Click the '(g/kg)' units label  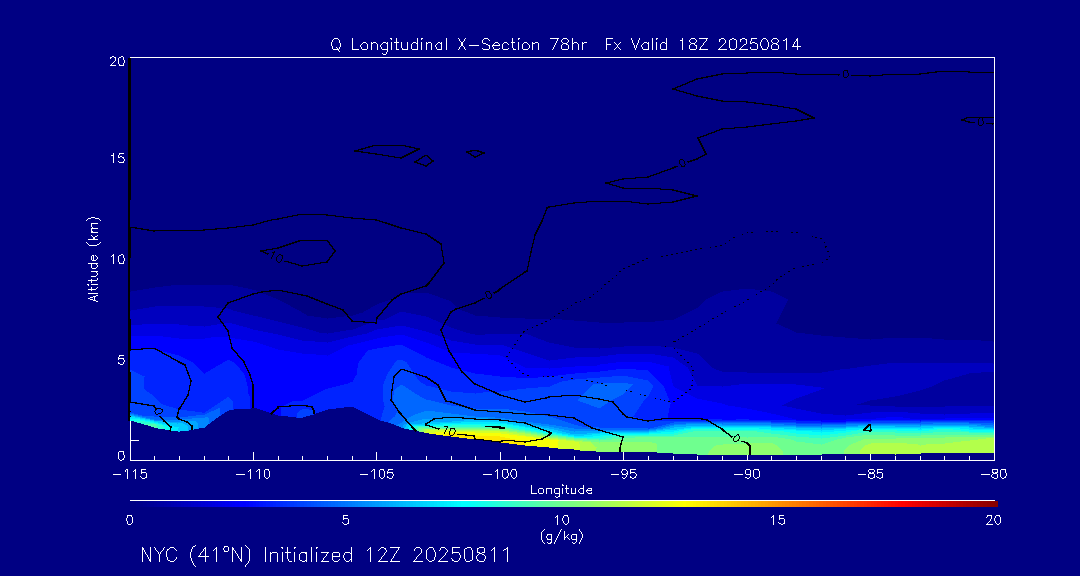click(x=561, y=536)
